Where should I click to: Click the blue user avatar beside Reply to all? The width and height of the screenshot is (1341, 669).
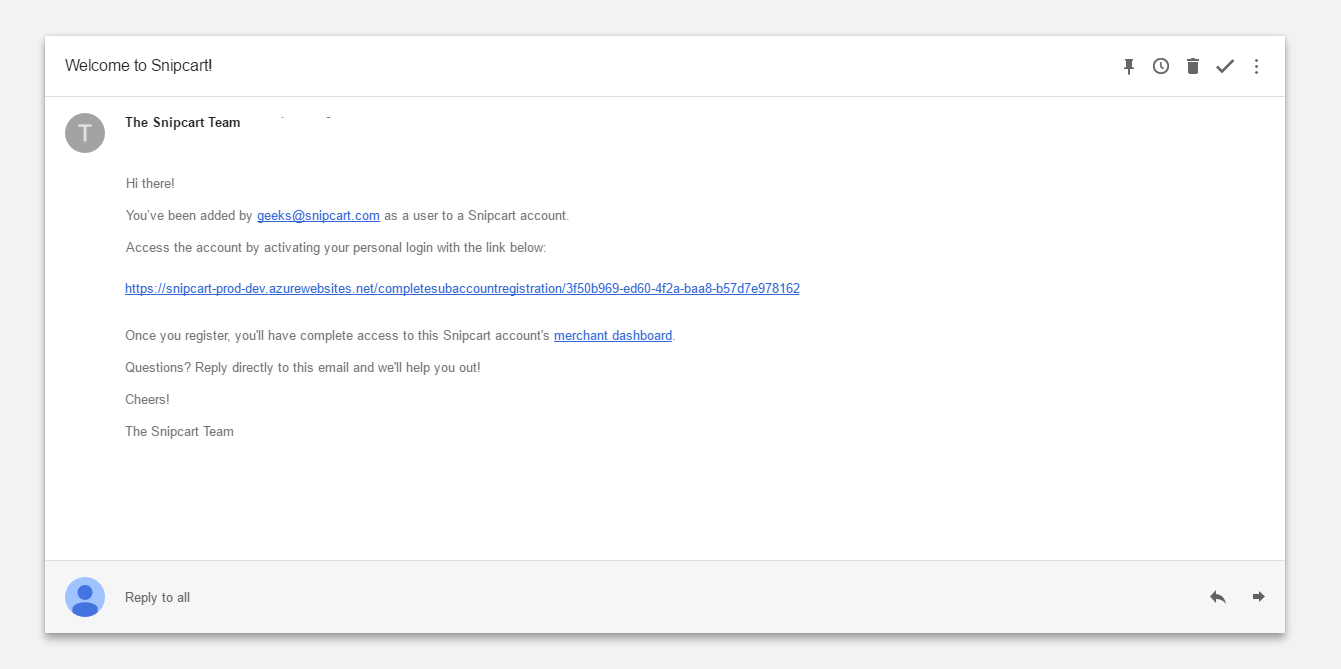85,597
